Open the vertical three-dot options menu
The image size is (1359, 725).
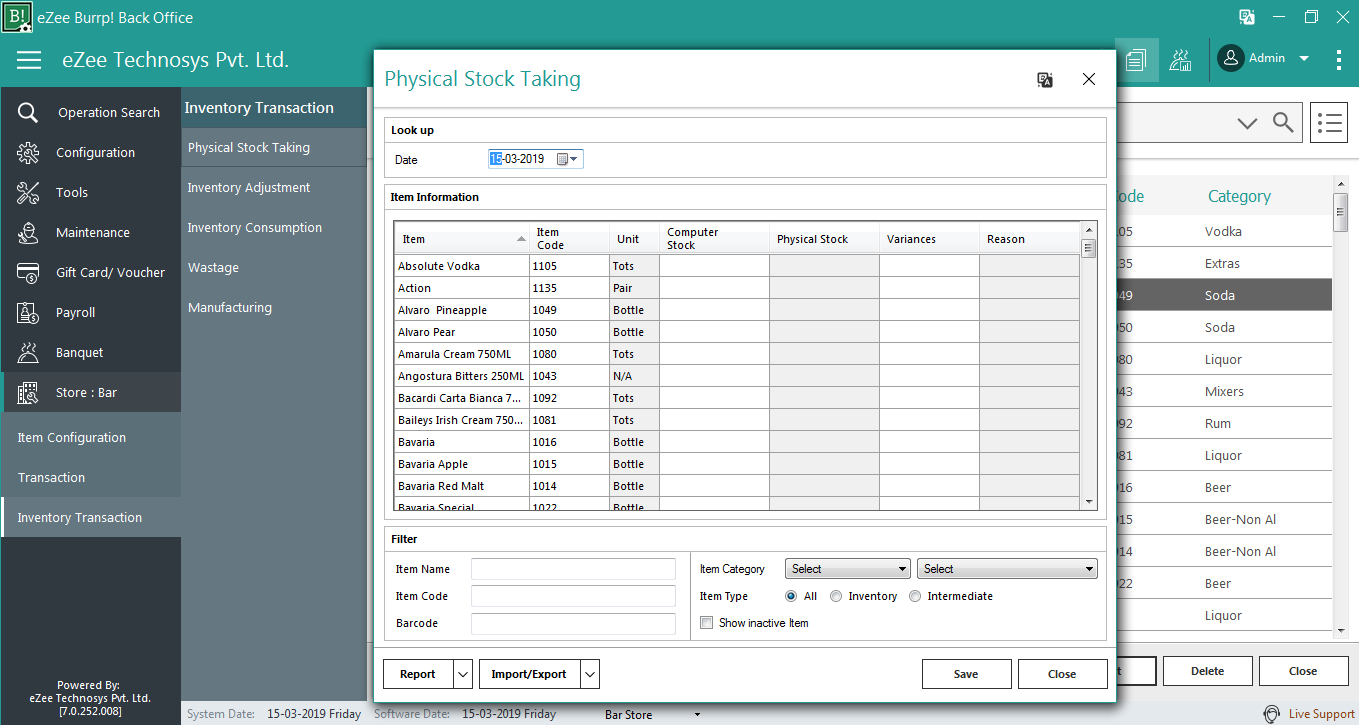coord(1339,60)
